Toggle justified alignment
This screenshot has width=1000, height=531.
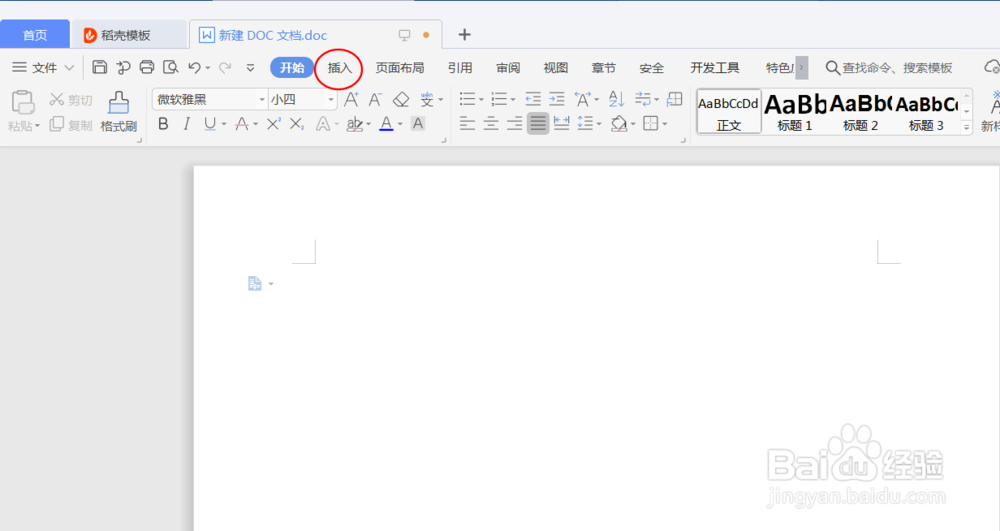[538, 123]
